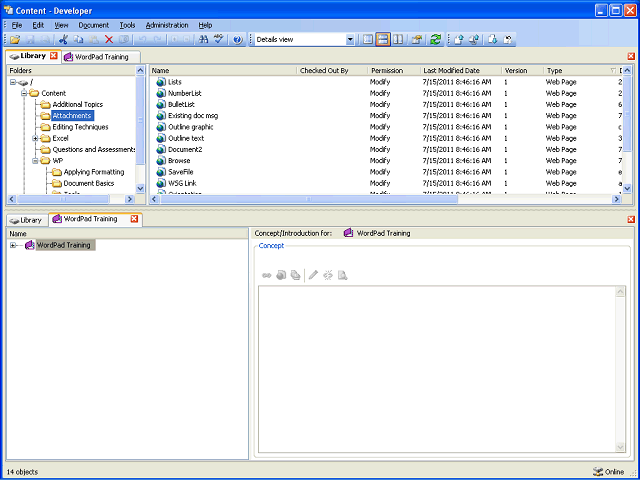Open the Help menu
Screen dimensions: 640x480
[x=205, y=25]
